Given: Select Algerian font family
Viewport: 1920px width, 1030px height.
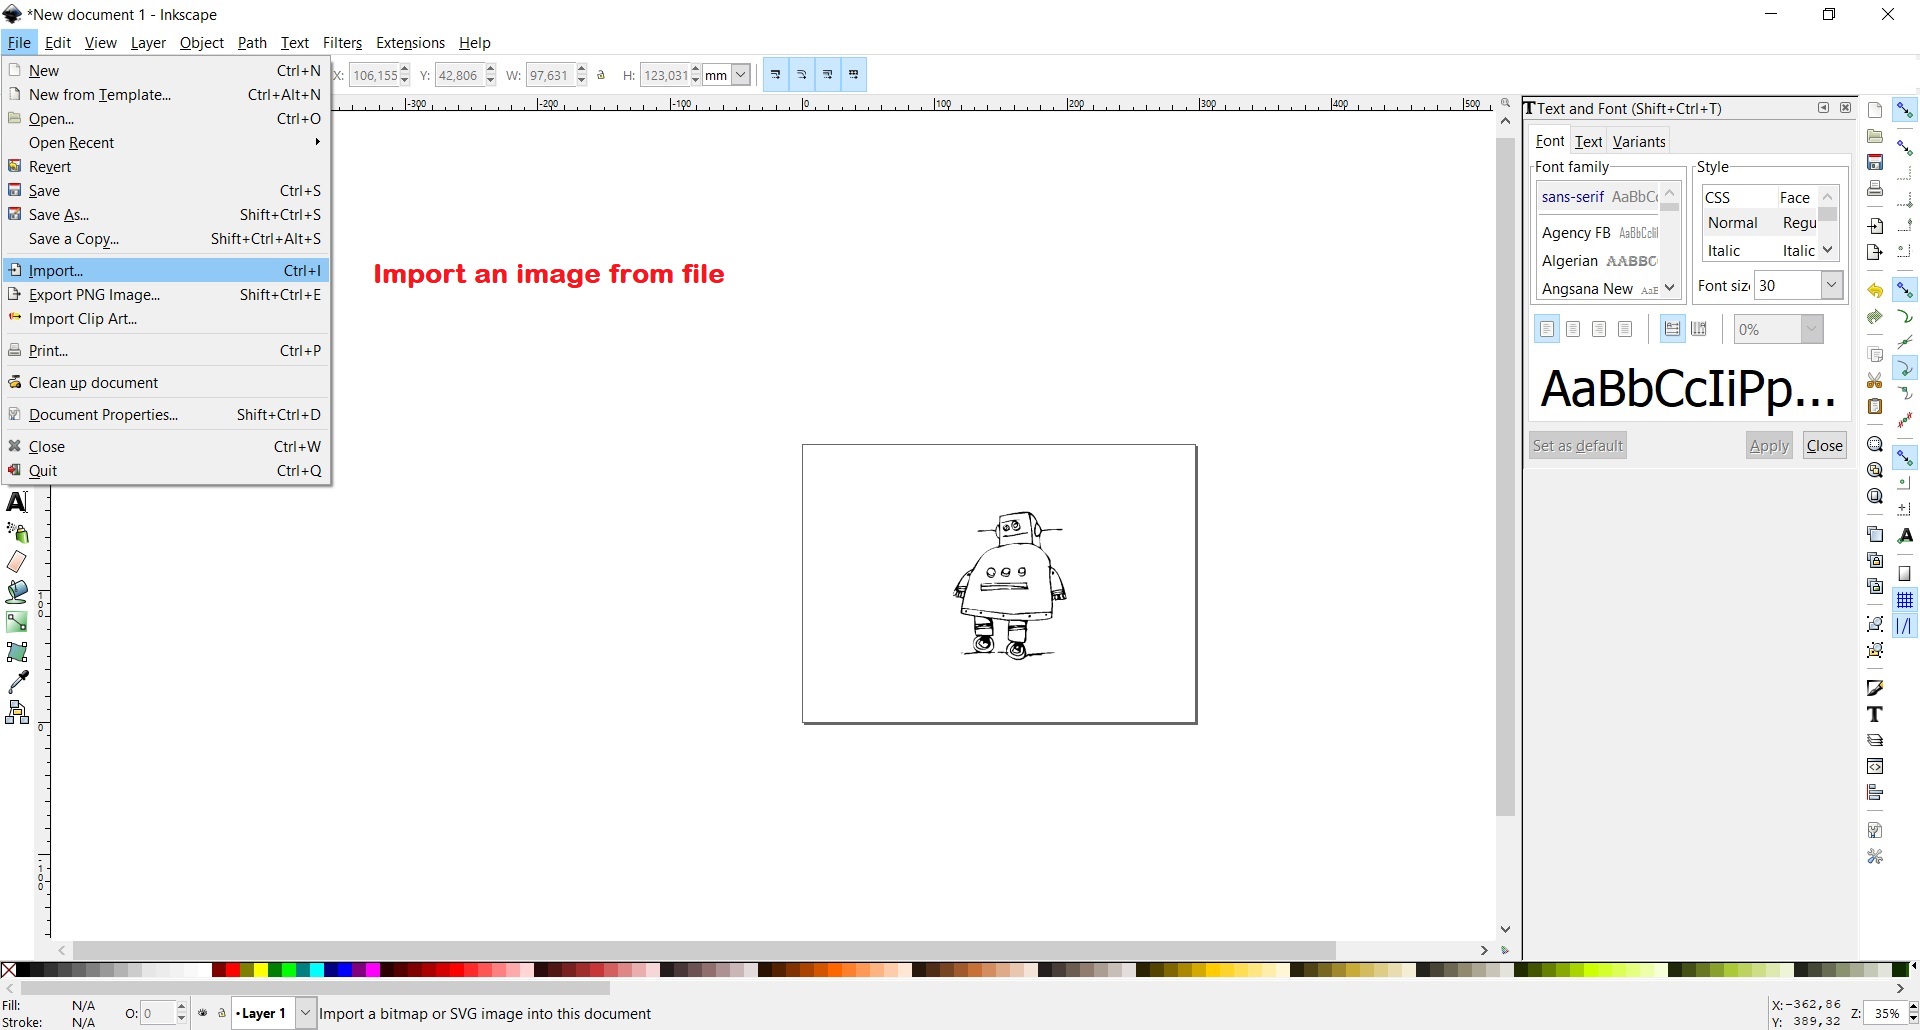Looking at the screenshot, I should tap(1600, 261).
